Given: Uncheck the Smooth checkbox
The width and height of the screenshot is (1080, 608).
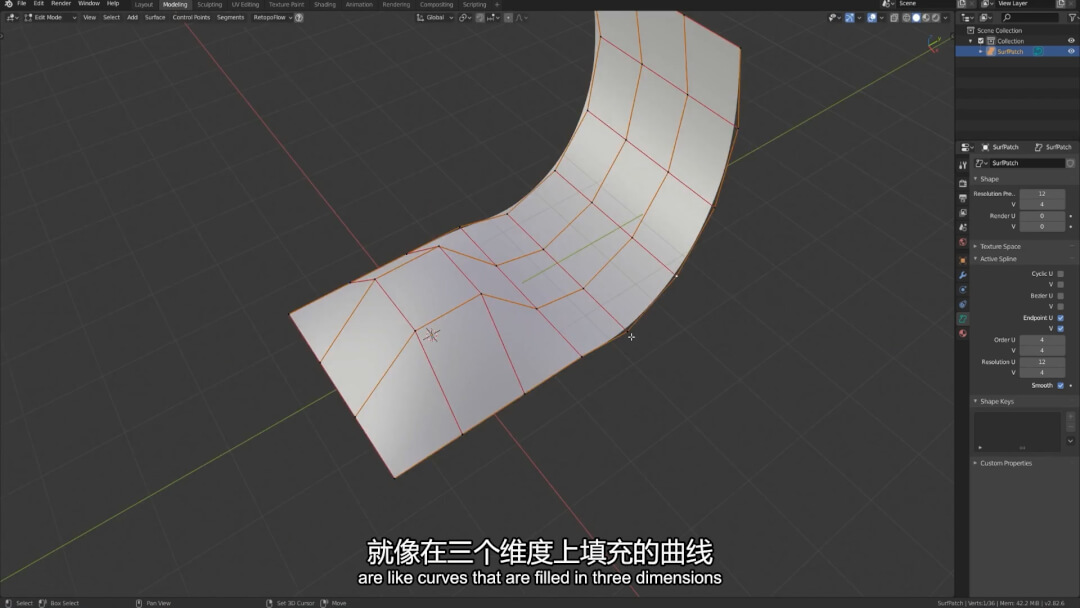Looking at the screenshot, I should click(x=1061, y=386).
